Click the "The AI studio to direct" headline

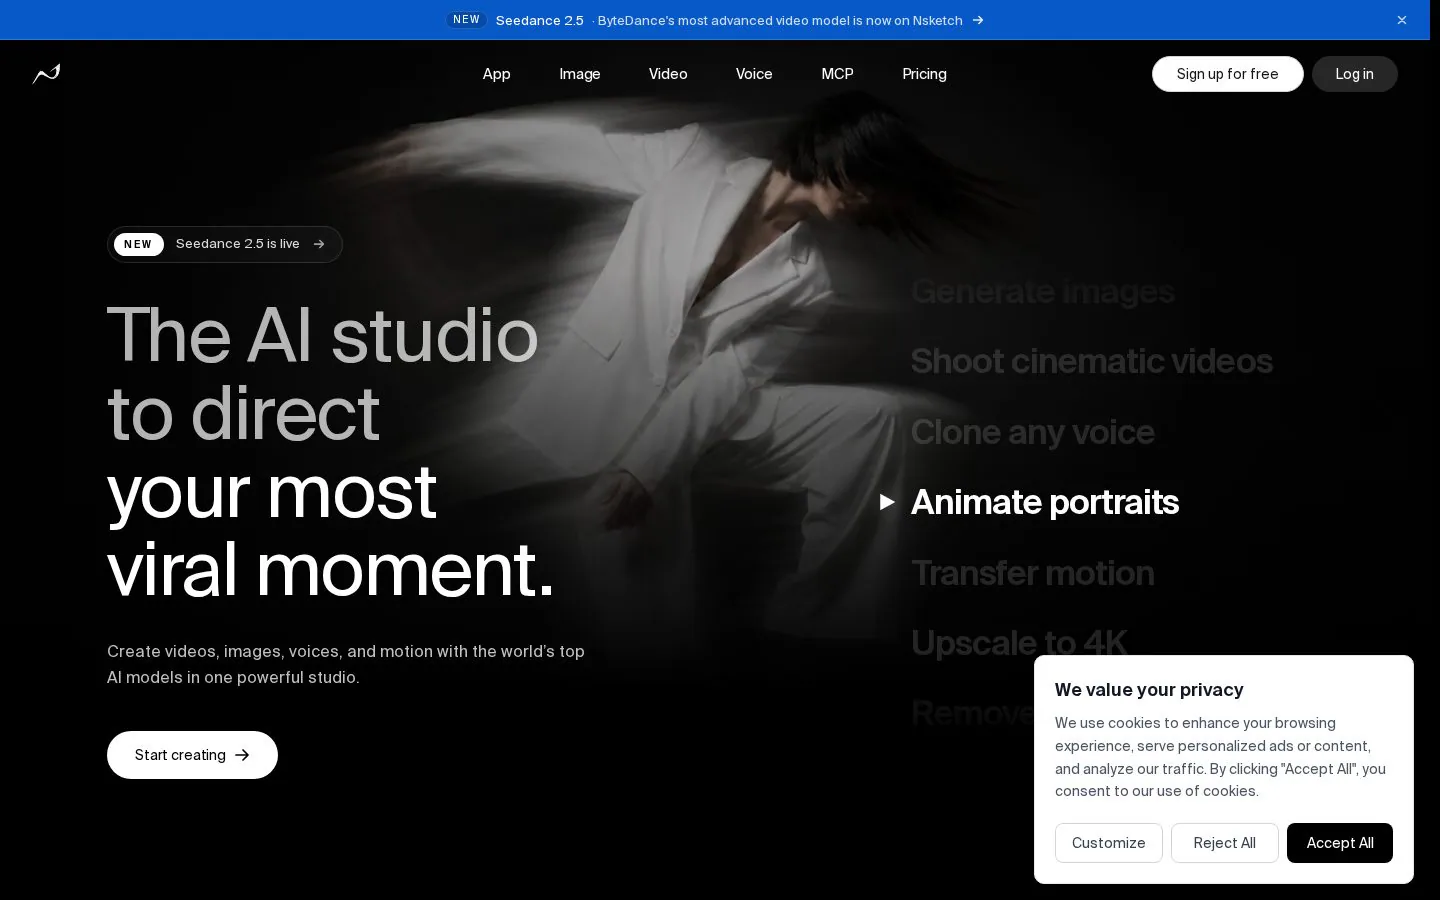pyautogui.click(x=322, y=373)
